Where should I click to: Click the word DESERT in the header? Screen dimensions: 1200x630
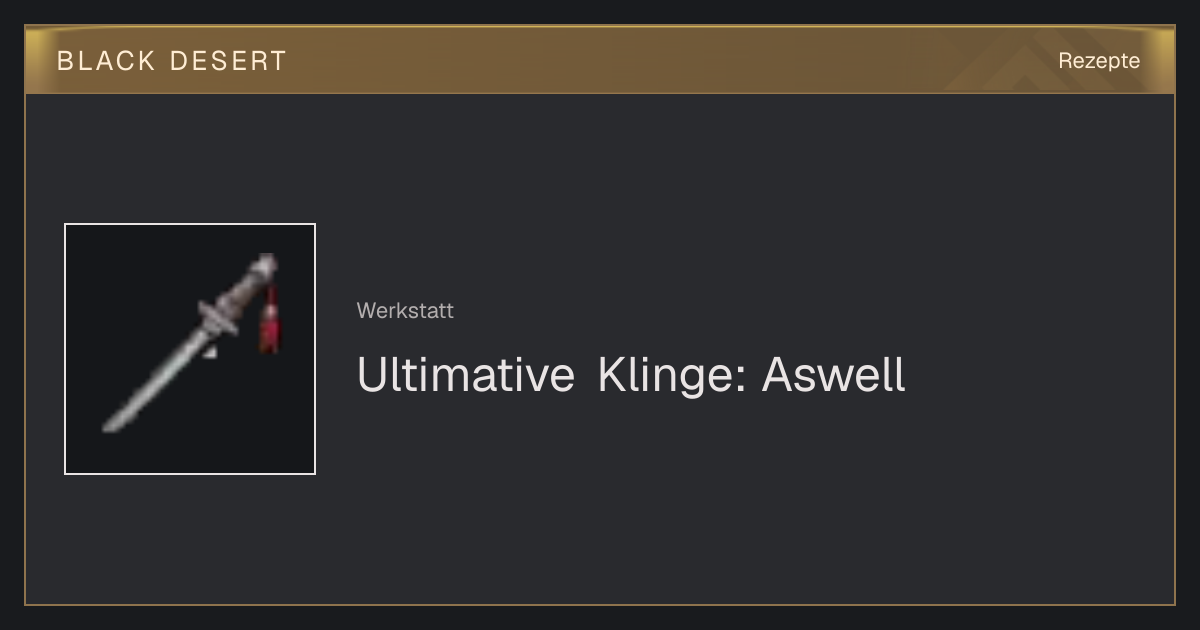click(x=228, y=61)
